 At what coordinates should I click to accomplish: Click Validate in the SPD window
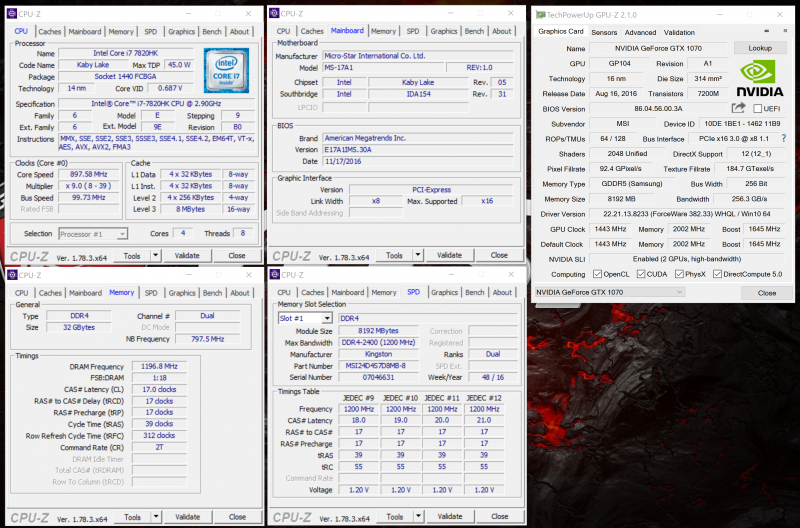tap(450, 516)
